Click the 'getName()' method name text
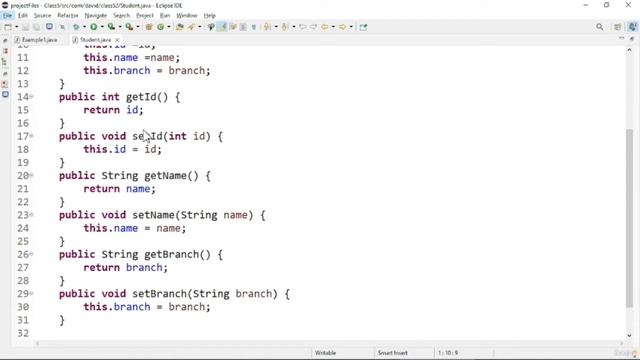The image size is (640, 360). 171,176
